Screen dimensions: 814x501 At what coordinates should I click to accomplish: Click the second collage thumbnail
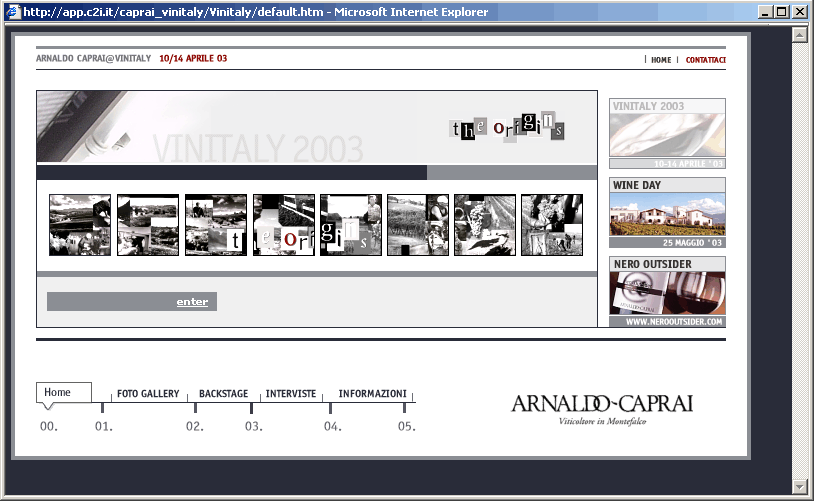point(148,225)
